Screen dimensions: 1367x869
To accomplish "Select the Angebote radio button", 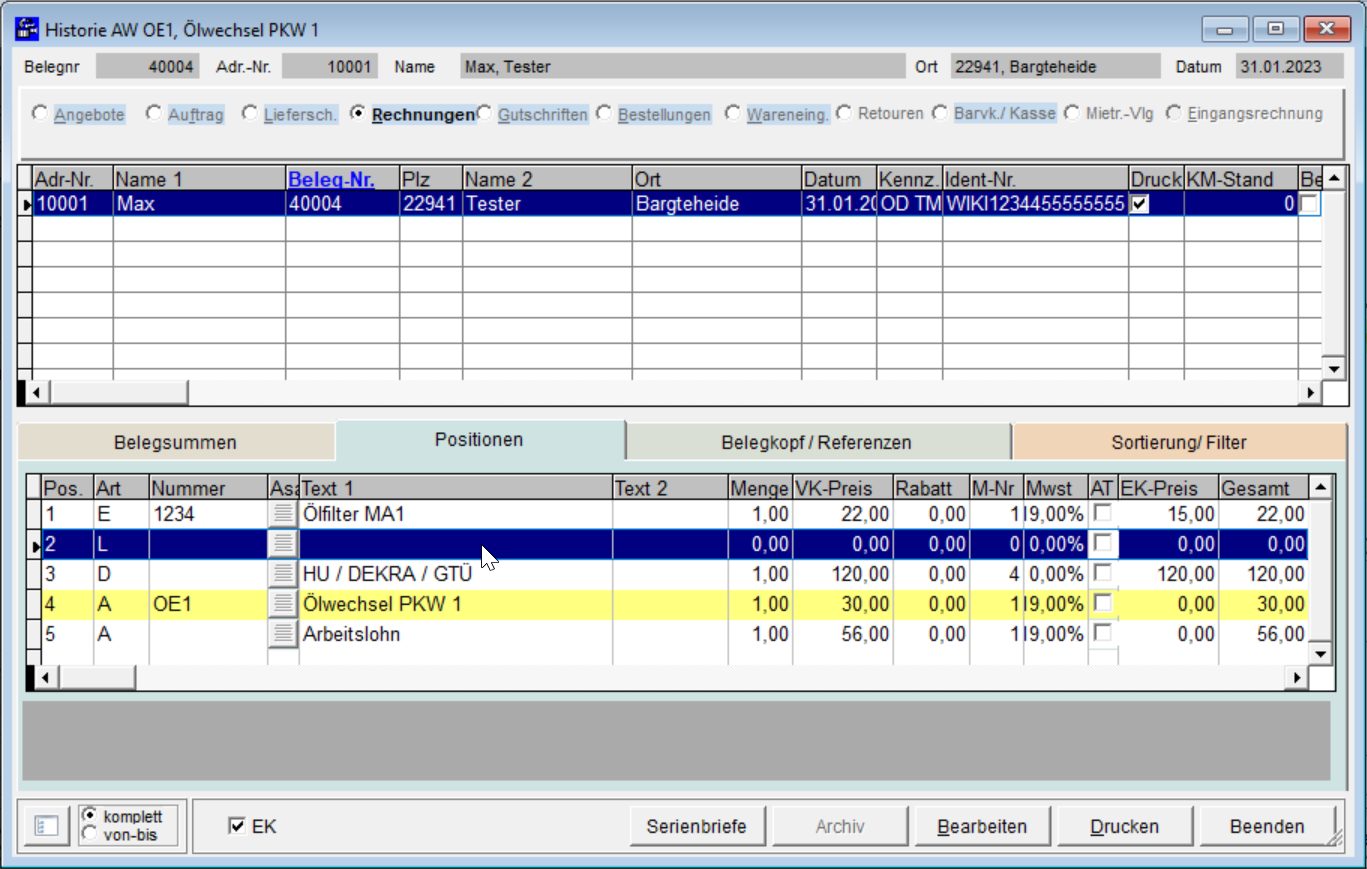I will (x=39, y=113).
